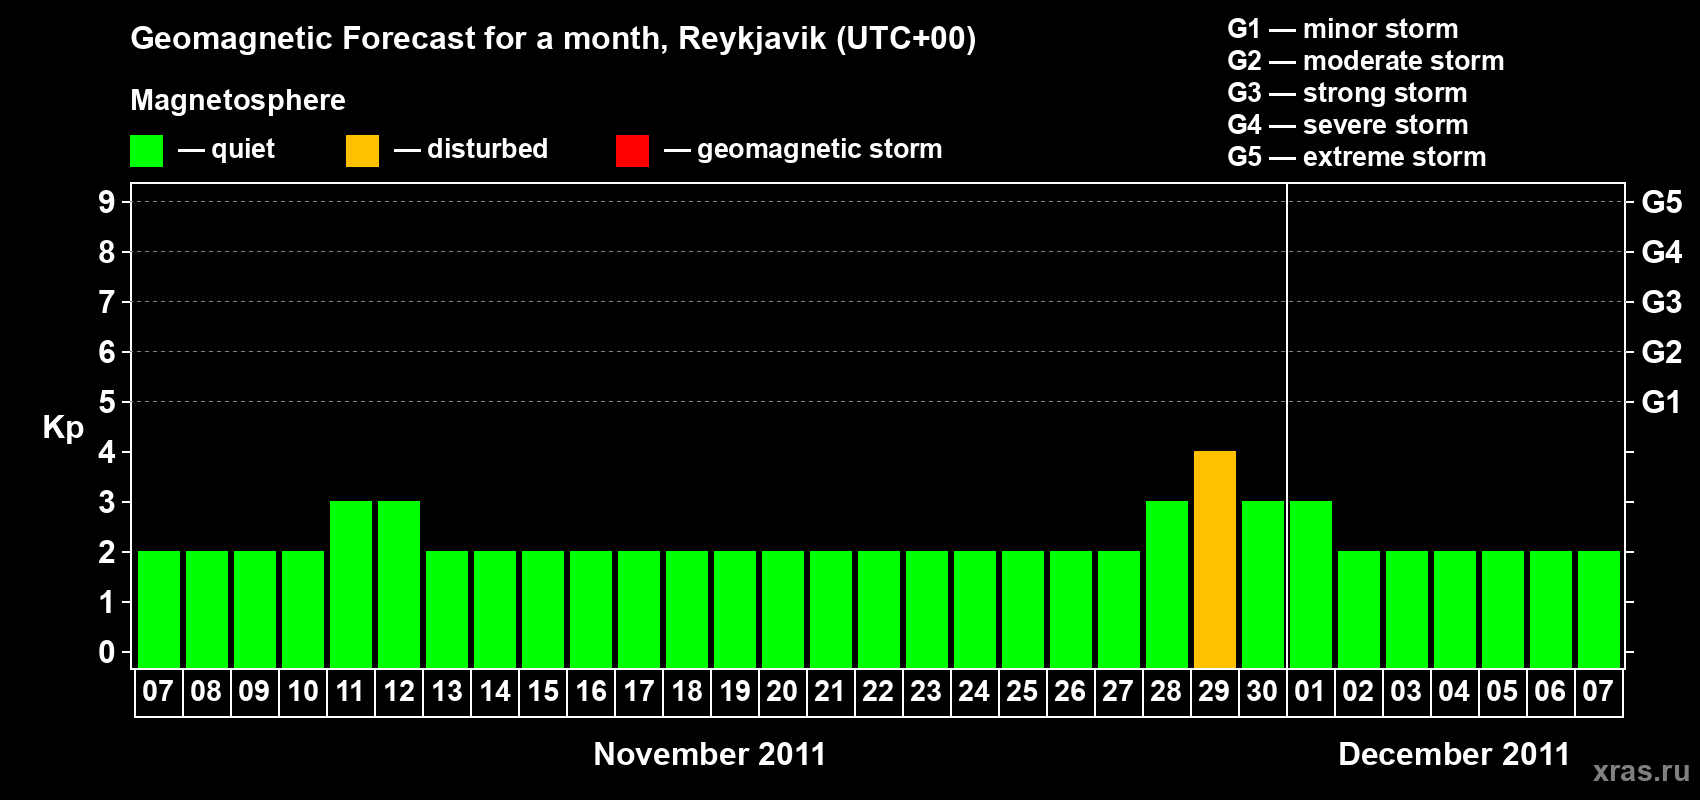The width and height of the screenshot is (1700, 800).
Task: Click the Kp axis value 9
Action: tap(107, 202)
